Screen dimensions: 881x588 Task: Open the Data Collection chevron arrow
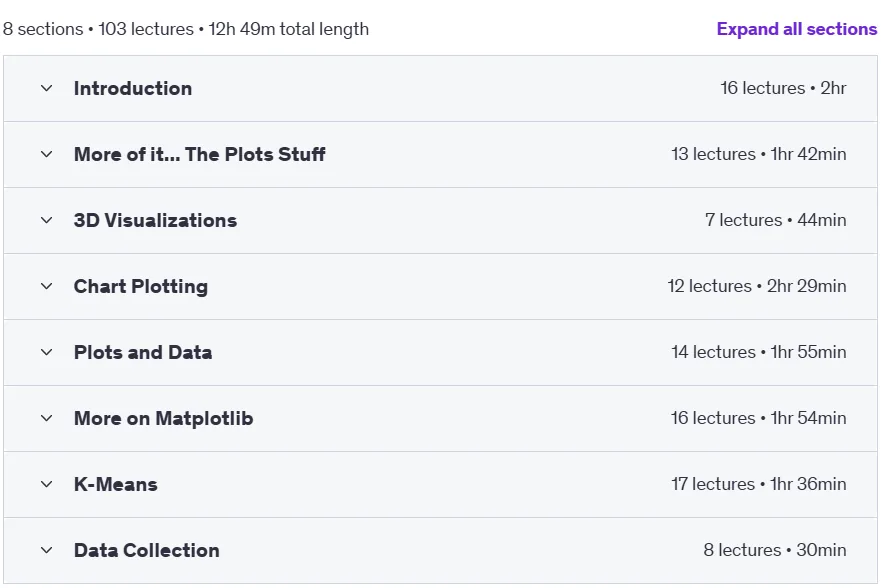coord(47,550)
